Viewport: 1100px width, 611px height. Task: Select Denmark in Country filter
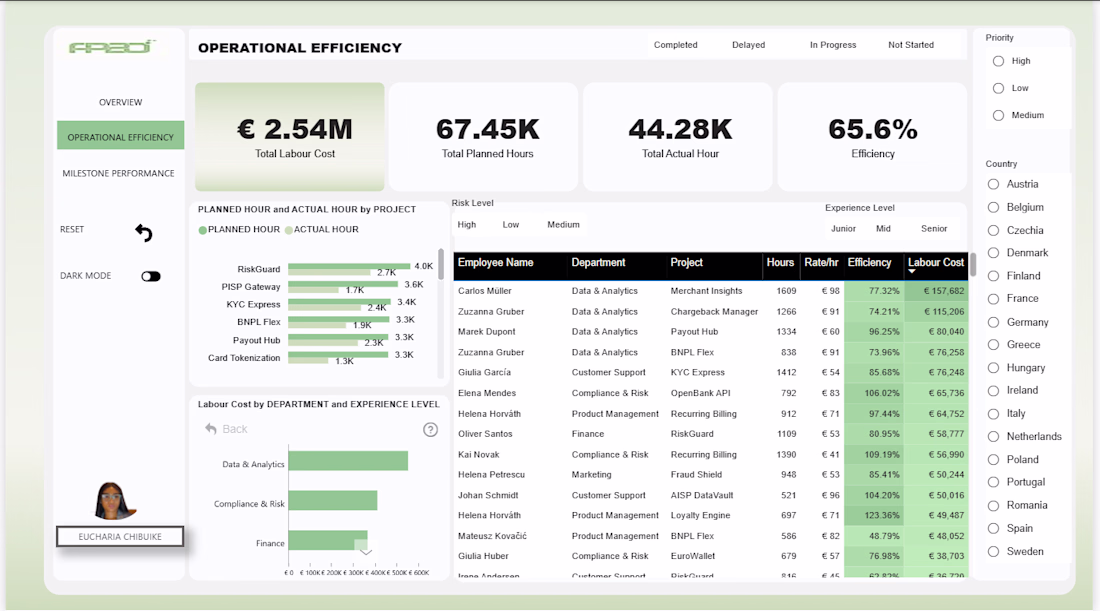[x=993, y=253]
